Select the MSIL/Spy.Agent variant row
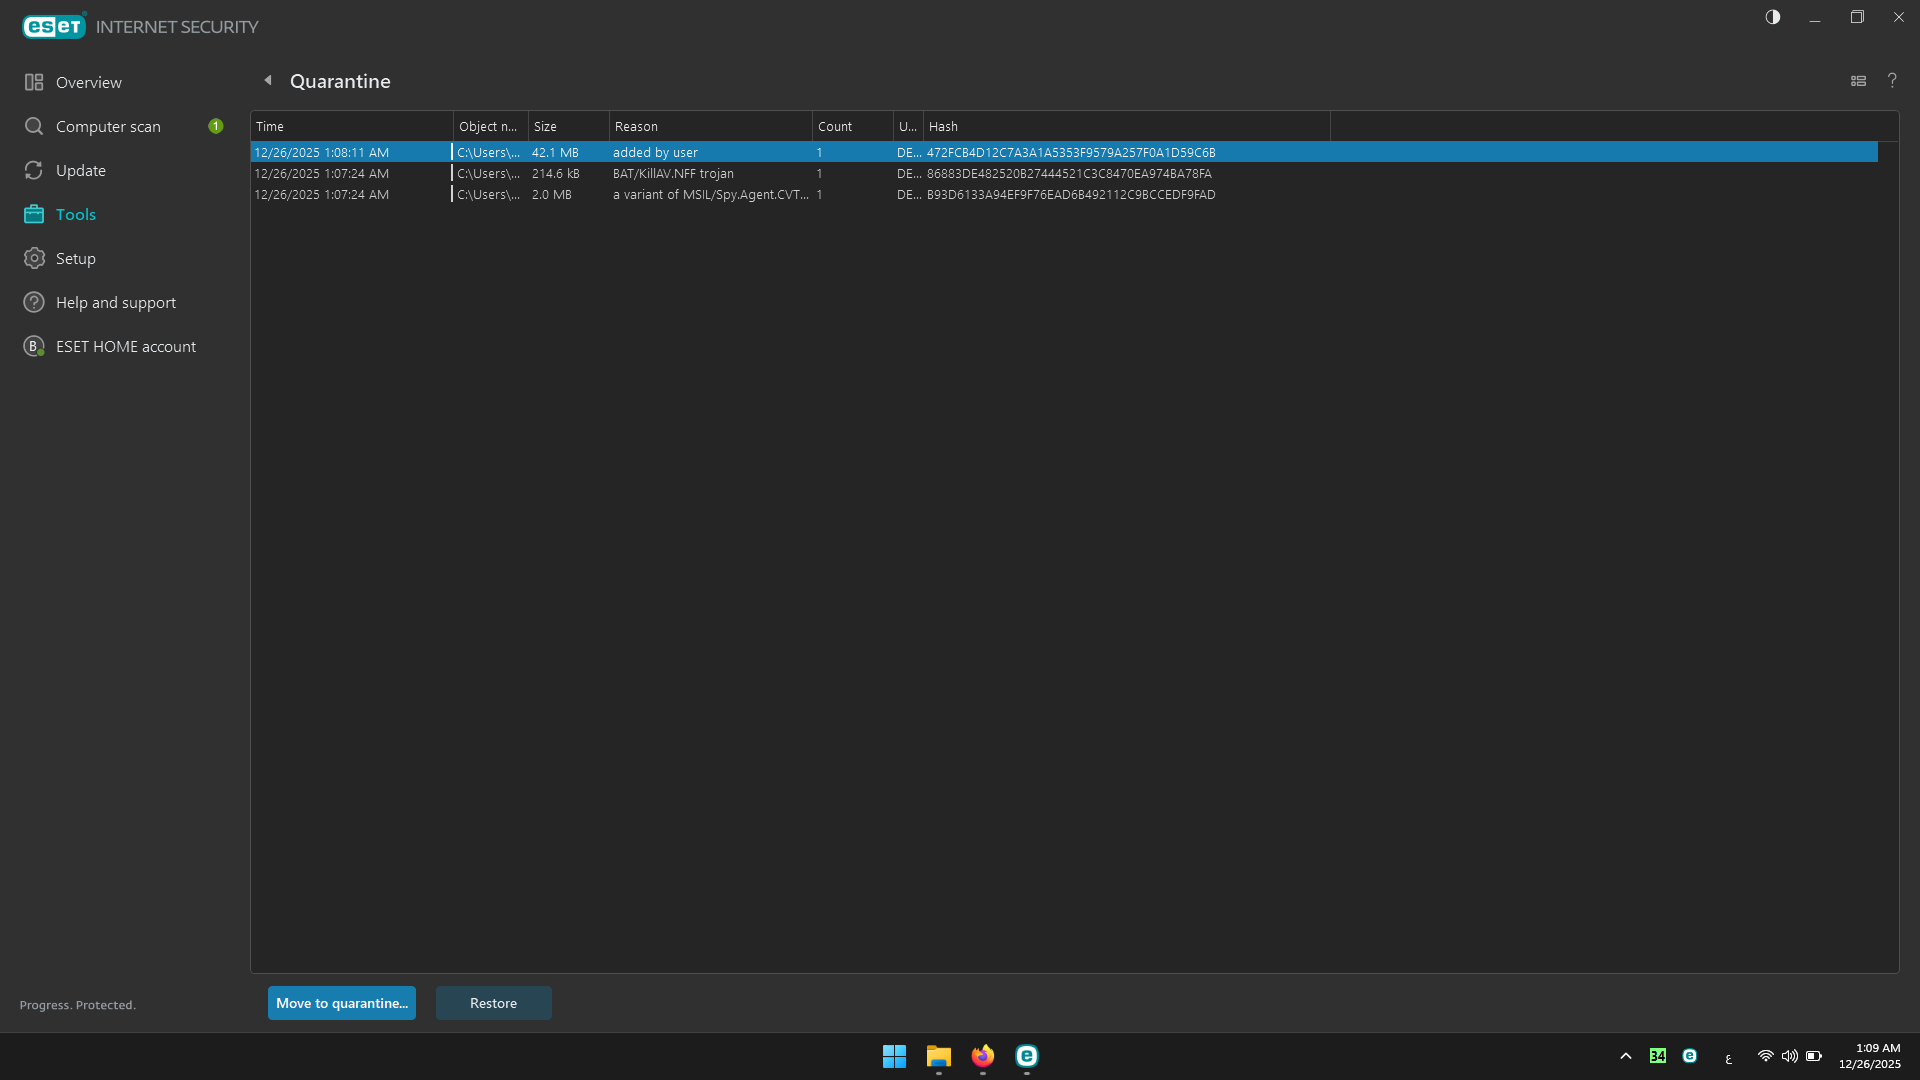This screenshot has width=1920, height=1080. [710, 195]
